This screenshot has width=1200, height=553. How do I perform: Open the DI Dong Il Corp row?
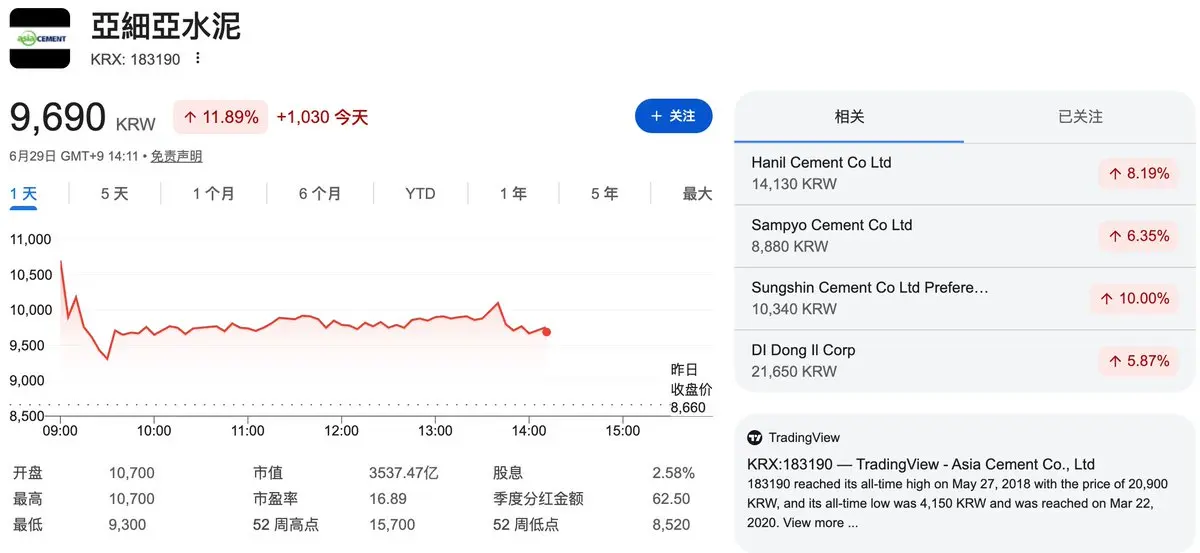(964, 361)
